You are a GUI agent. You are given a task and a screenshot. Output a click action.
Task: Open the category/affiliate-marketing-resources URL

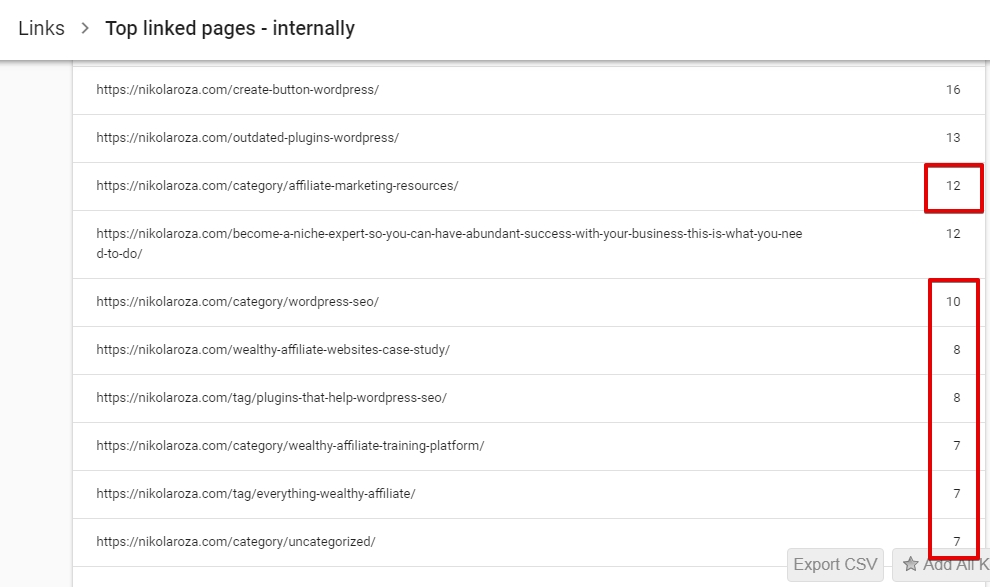tap(277, 186)
